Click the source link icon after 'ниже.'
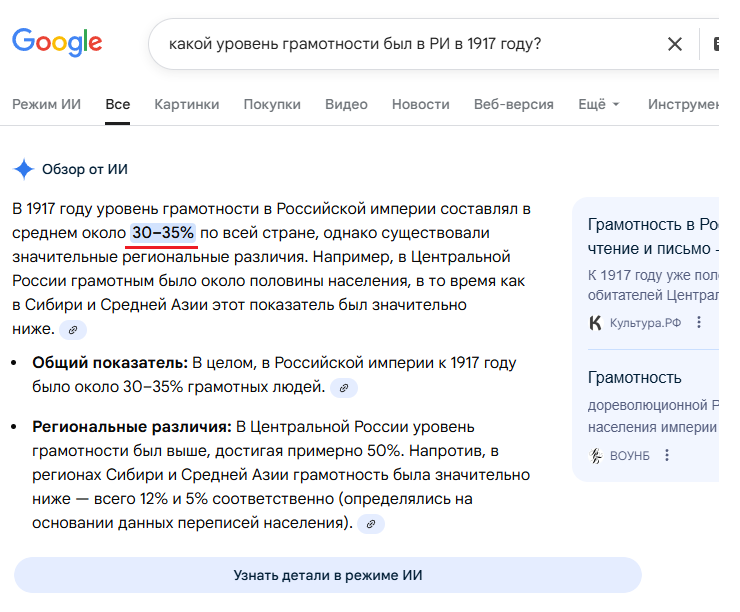The image size is (740, 612). coord(73,329)
